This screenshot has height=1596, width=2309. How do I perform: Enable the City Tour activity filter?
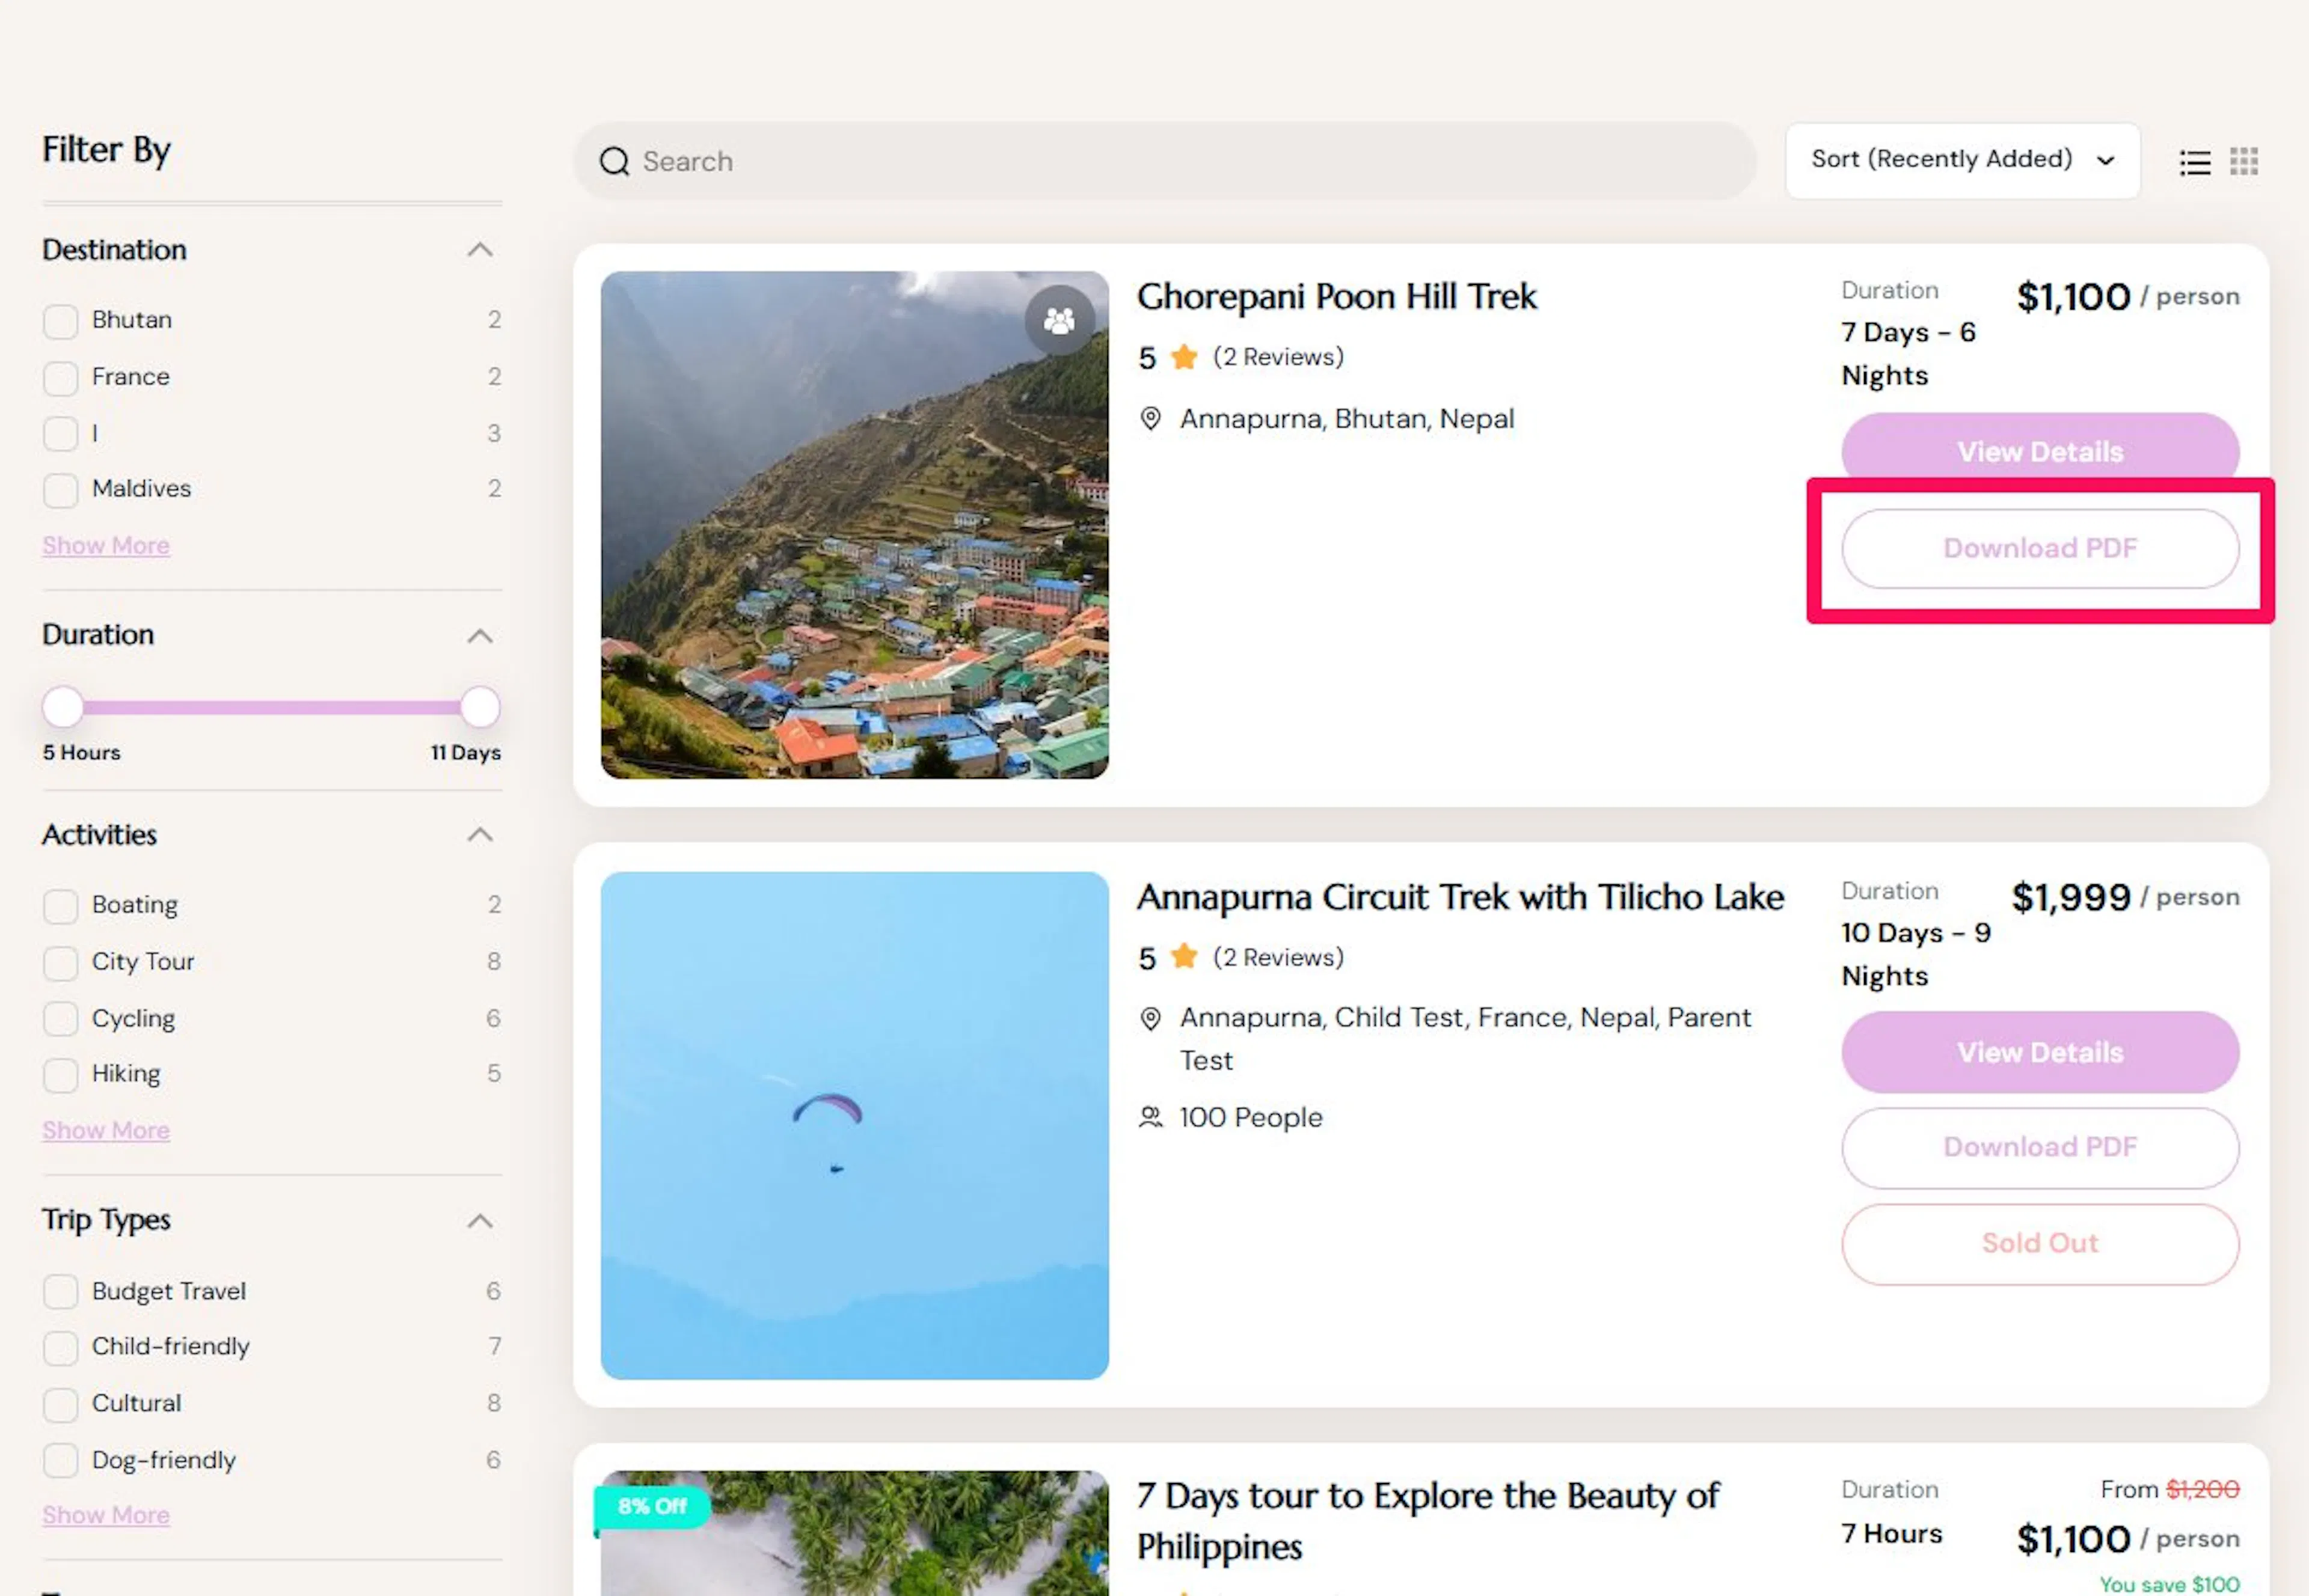pos(61,963)
